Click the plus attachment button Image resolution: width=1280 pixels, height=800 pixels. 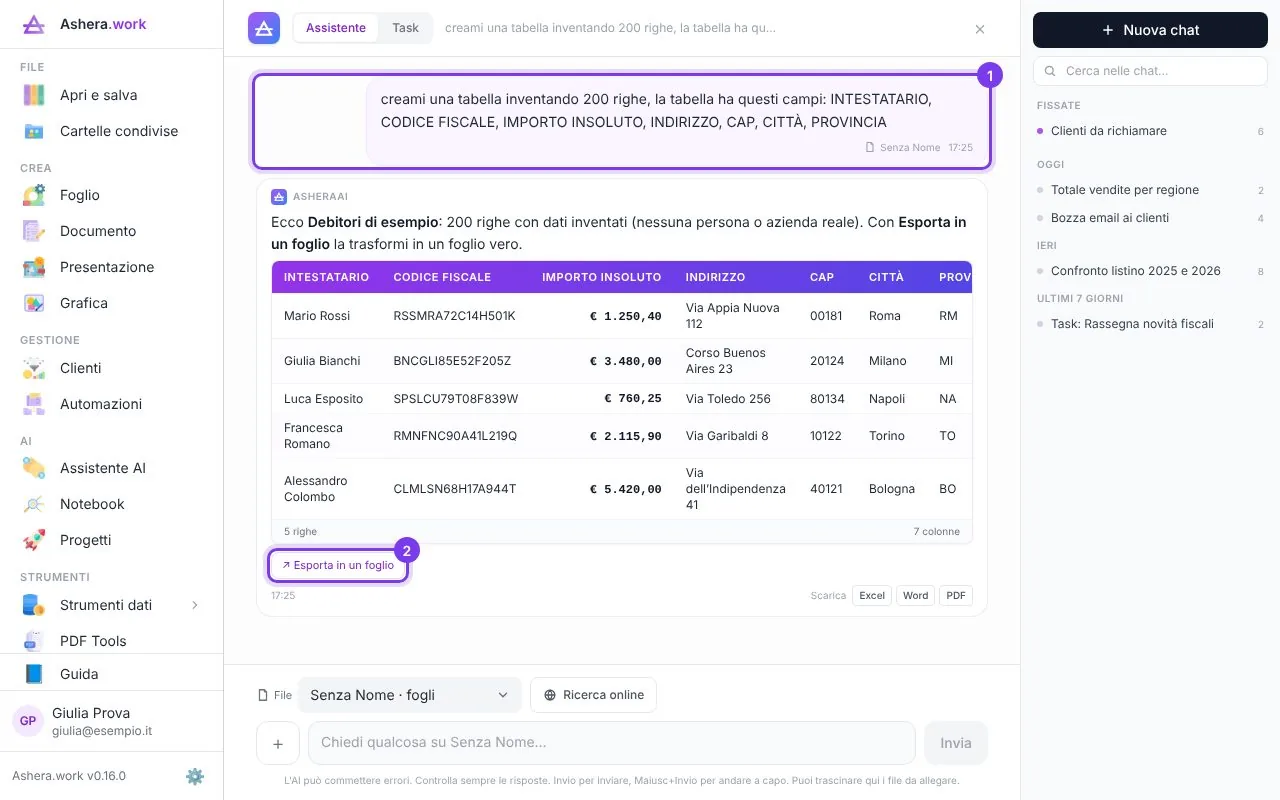278,743
